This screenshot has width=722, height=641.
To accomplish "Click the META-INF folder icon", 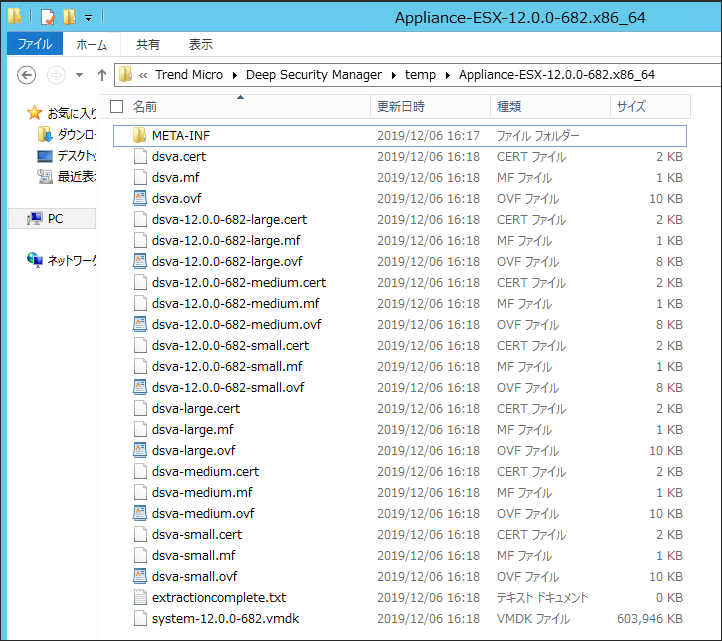I will (140, 135).
